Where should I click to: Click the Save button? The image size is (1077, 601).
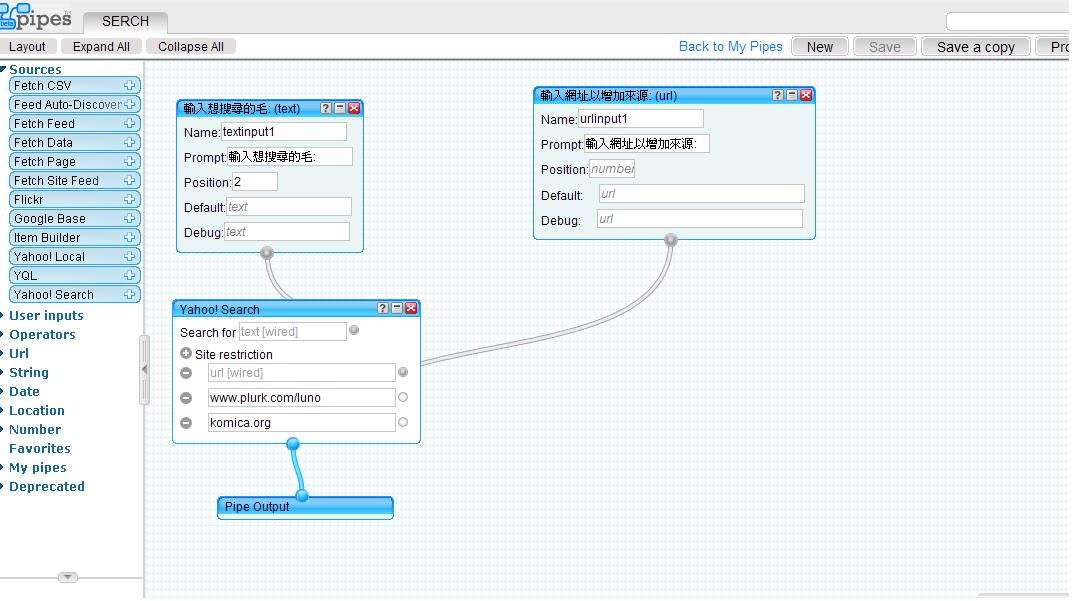coord(885,47)
